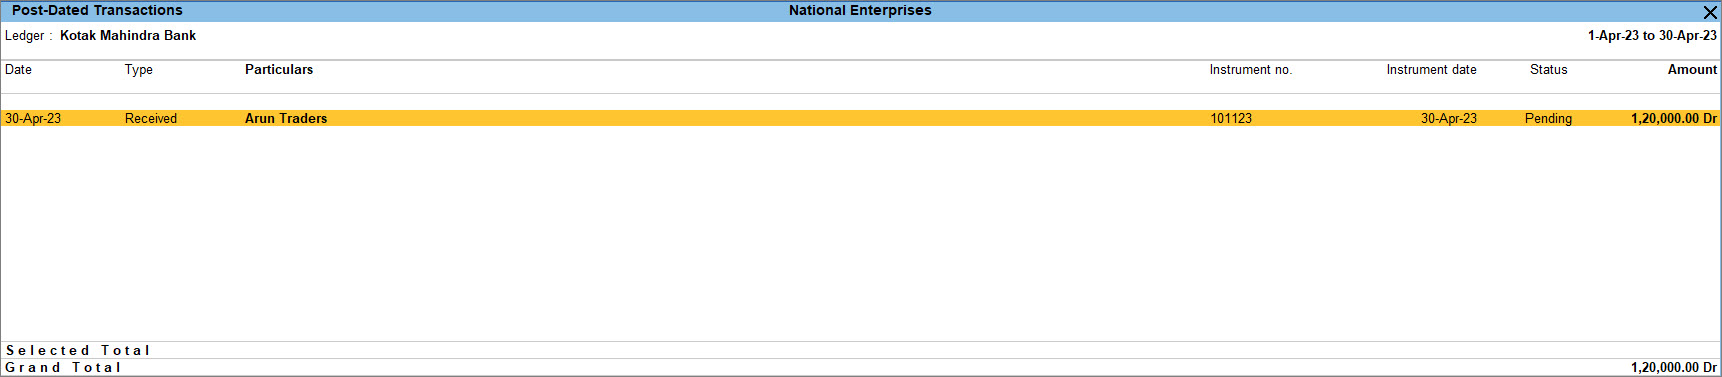Click the Post-Dated Transactions title
The image size is (1722, 377).
pyautogui.click(x=97, y=10)
